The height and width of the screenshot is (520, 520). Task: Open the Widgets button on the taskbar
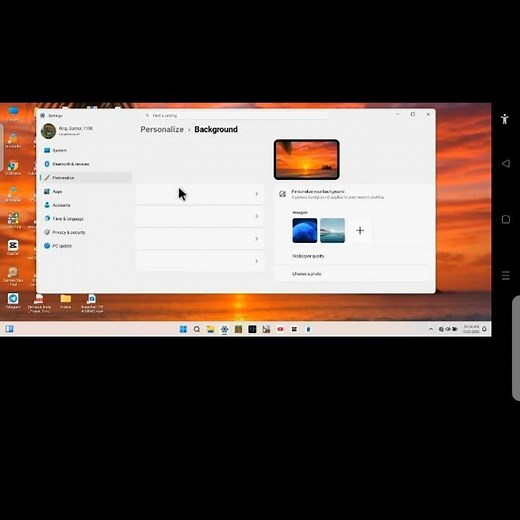click(x=9, y=329)
